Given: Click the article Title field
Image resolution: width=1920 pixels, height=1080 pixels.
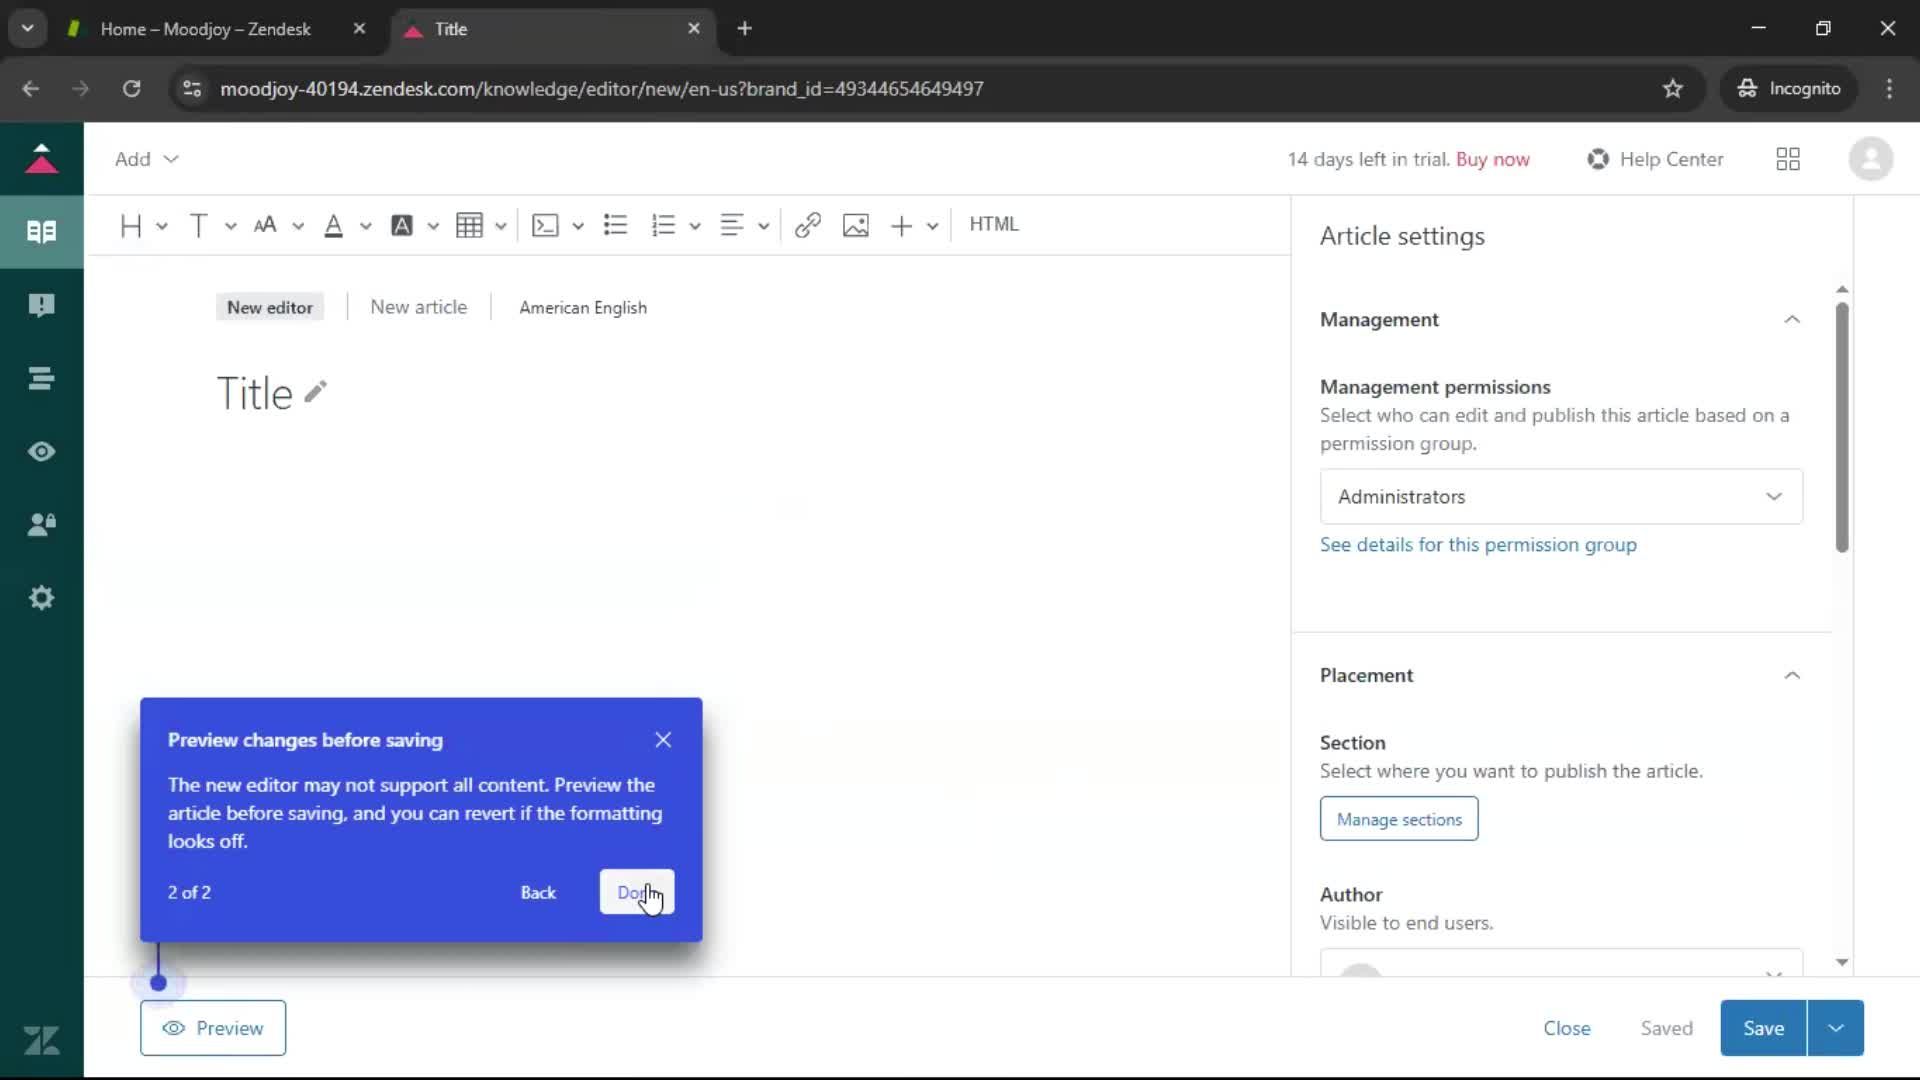Looking at the screenshot, I should coord(255,393).
